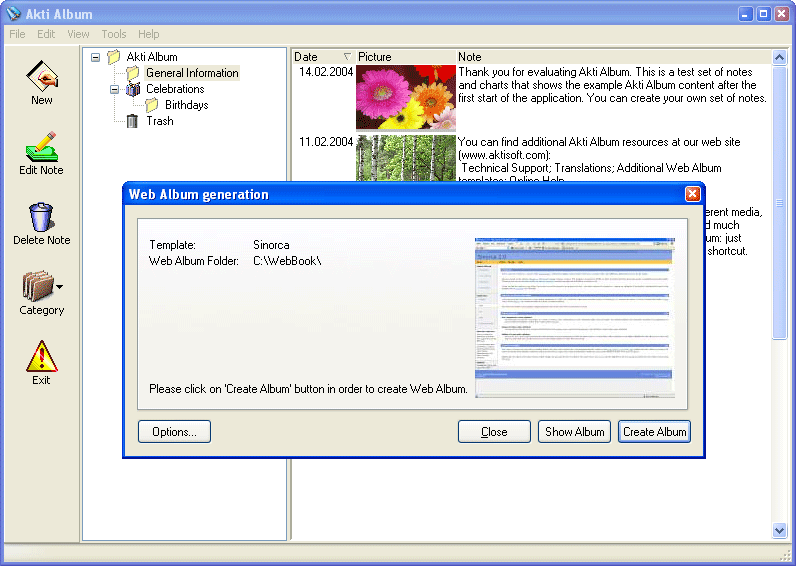Open the File menu

coord(17,34)
